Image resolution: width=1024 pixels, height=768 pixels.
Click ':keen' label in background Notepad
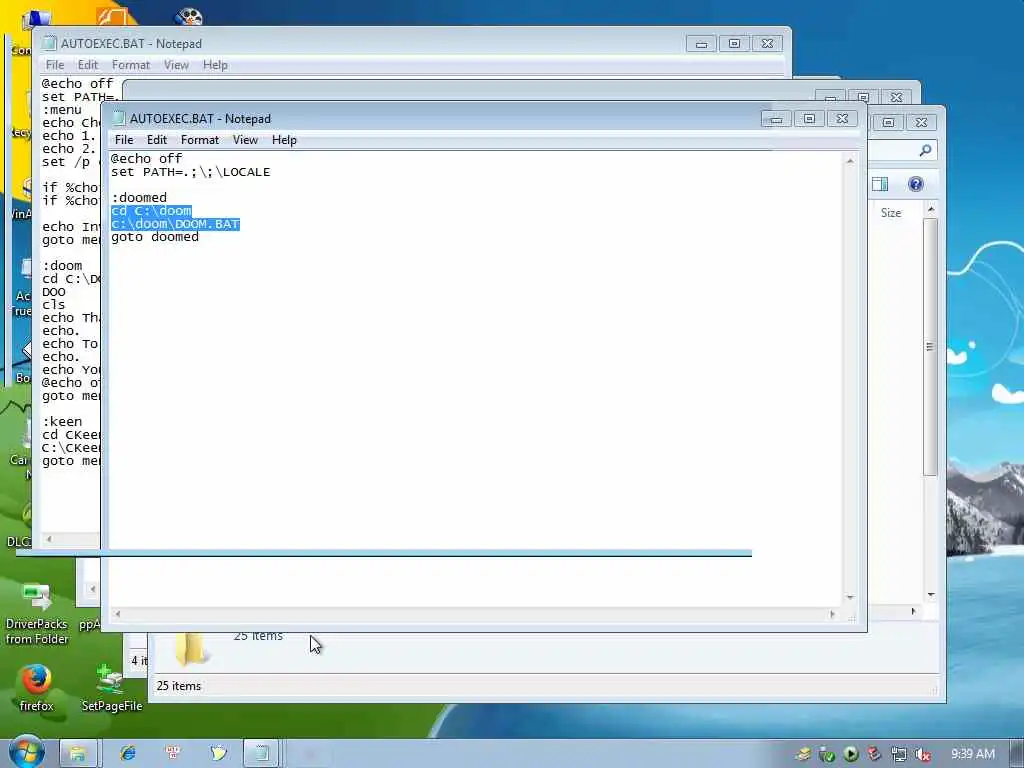click(x=62, y=422)
